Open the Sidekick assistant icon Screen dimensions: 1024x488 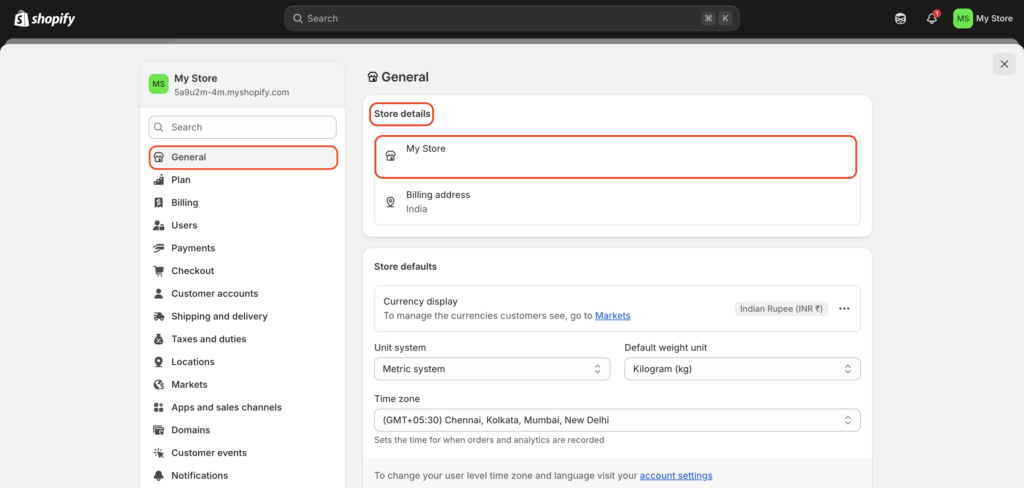point(901,18)
